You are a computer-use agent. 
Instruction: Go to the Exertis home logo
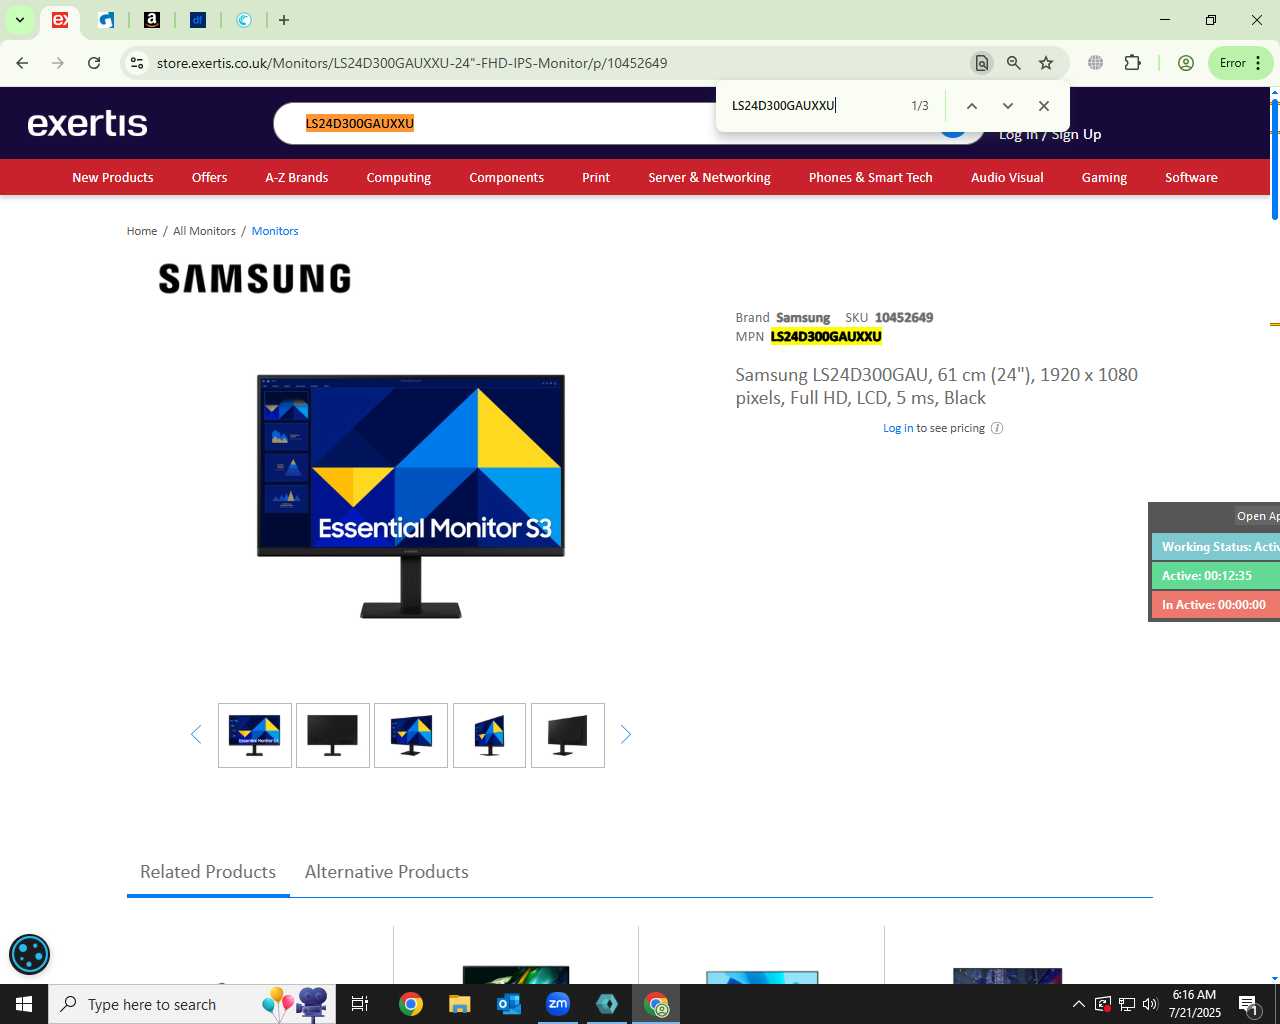click(x=88, y=123)
